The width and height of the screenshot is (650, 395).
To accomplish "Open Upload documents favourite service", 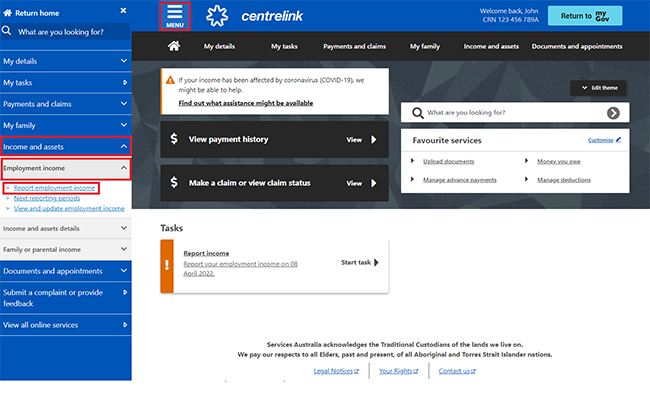I will 448,161.
